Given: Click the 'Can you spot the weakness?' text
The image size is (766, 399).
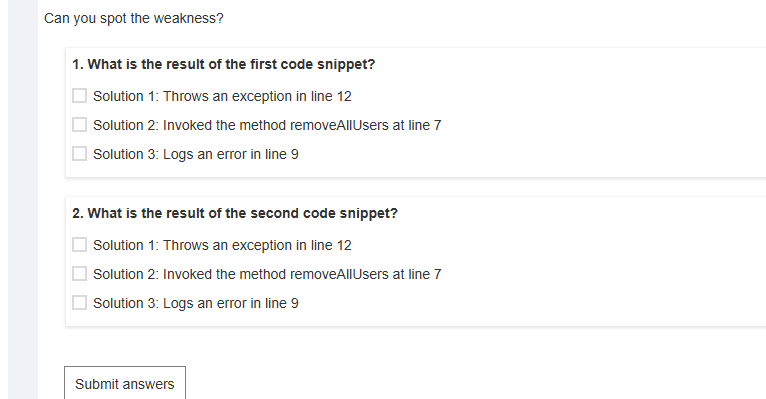Looking at the screenshot, I should click(x=134, y=19).
